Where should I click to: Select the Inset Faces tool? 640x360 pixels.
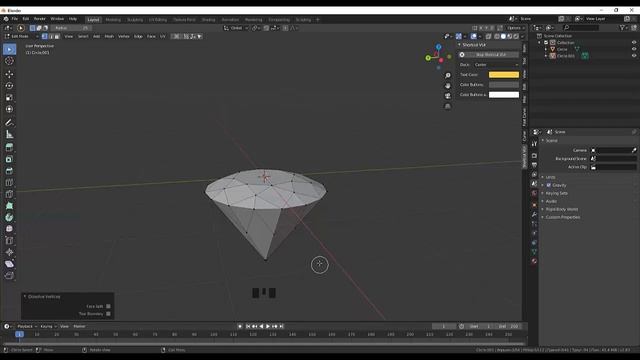pyautogui.click(x=9, y=159)
